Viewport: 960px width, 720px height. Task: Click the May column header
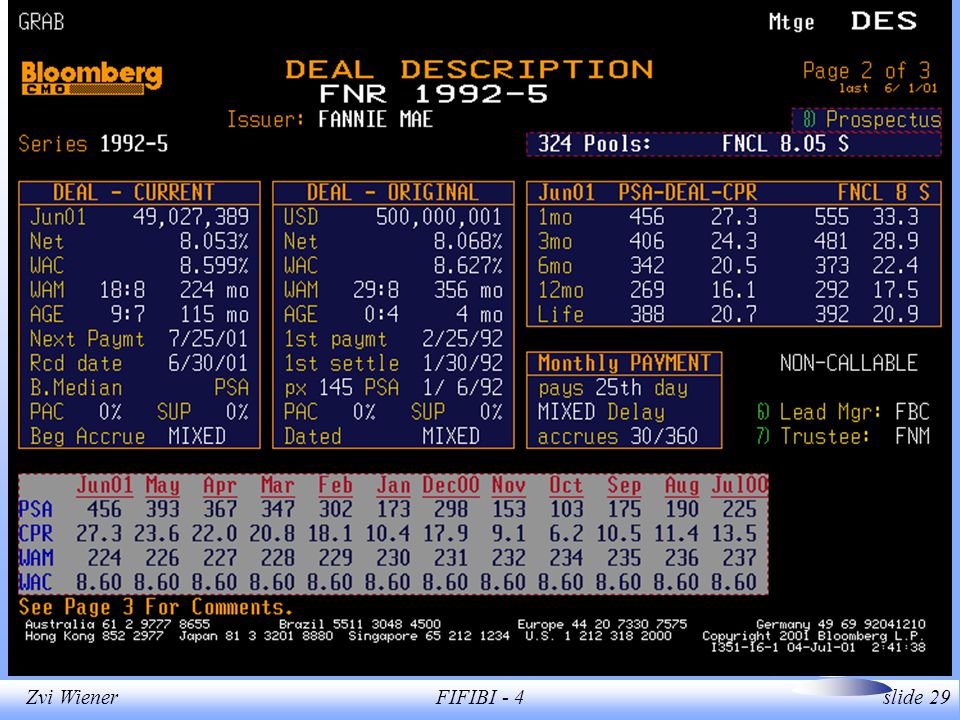click(x=162, y=486)
